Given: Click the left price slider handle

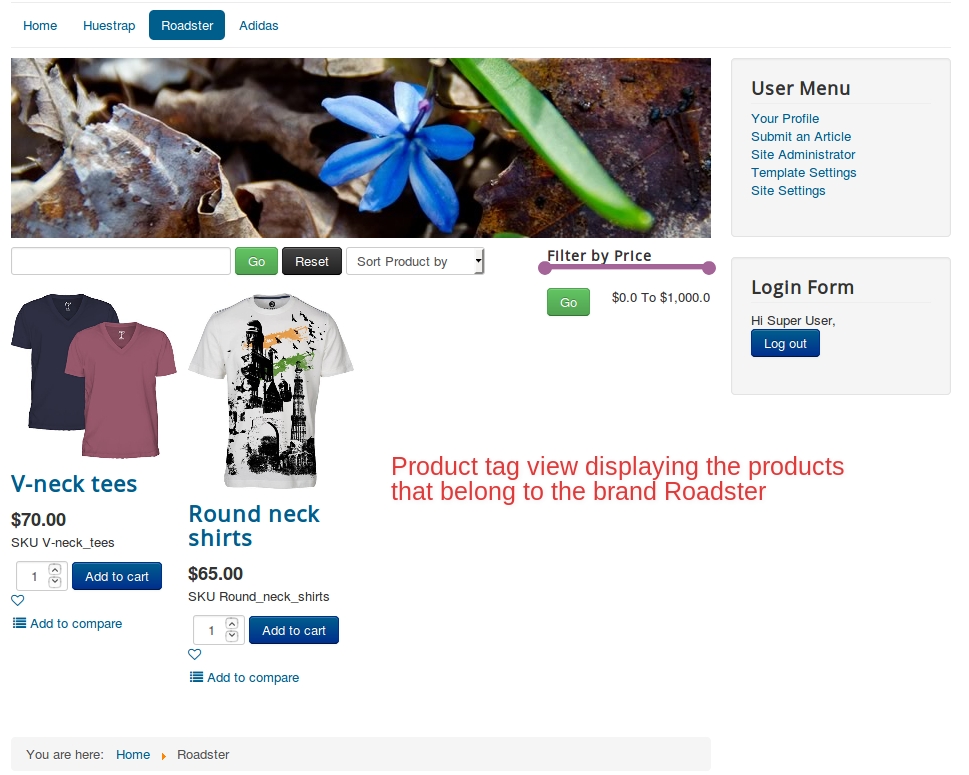Looking at the screenshot, I should tap(545, 268).
